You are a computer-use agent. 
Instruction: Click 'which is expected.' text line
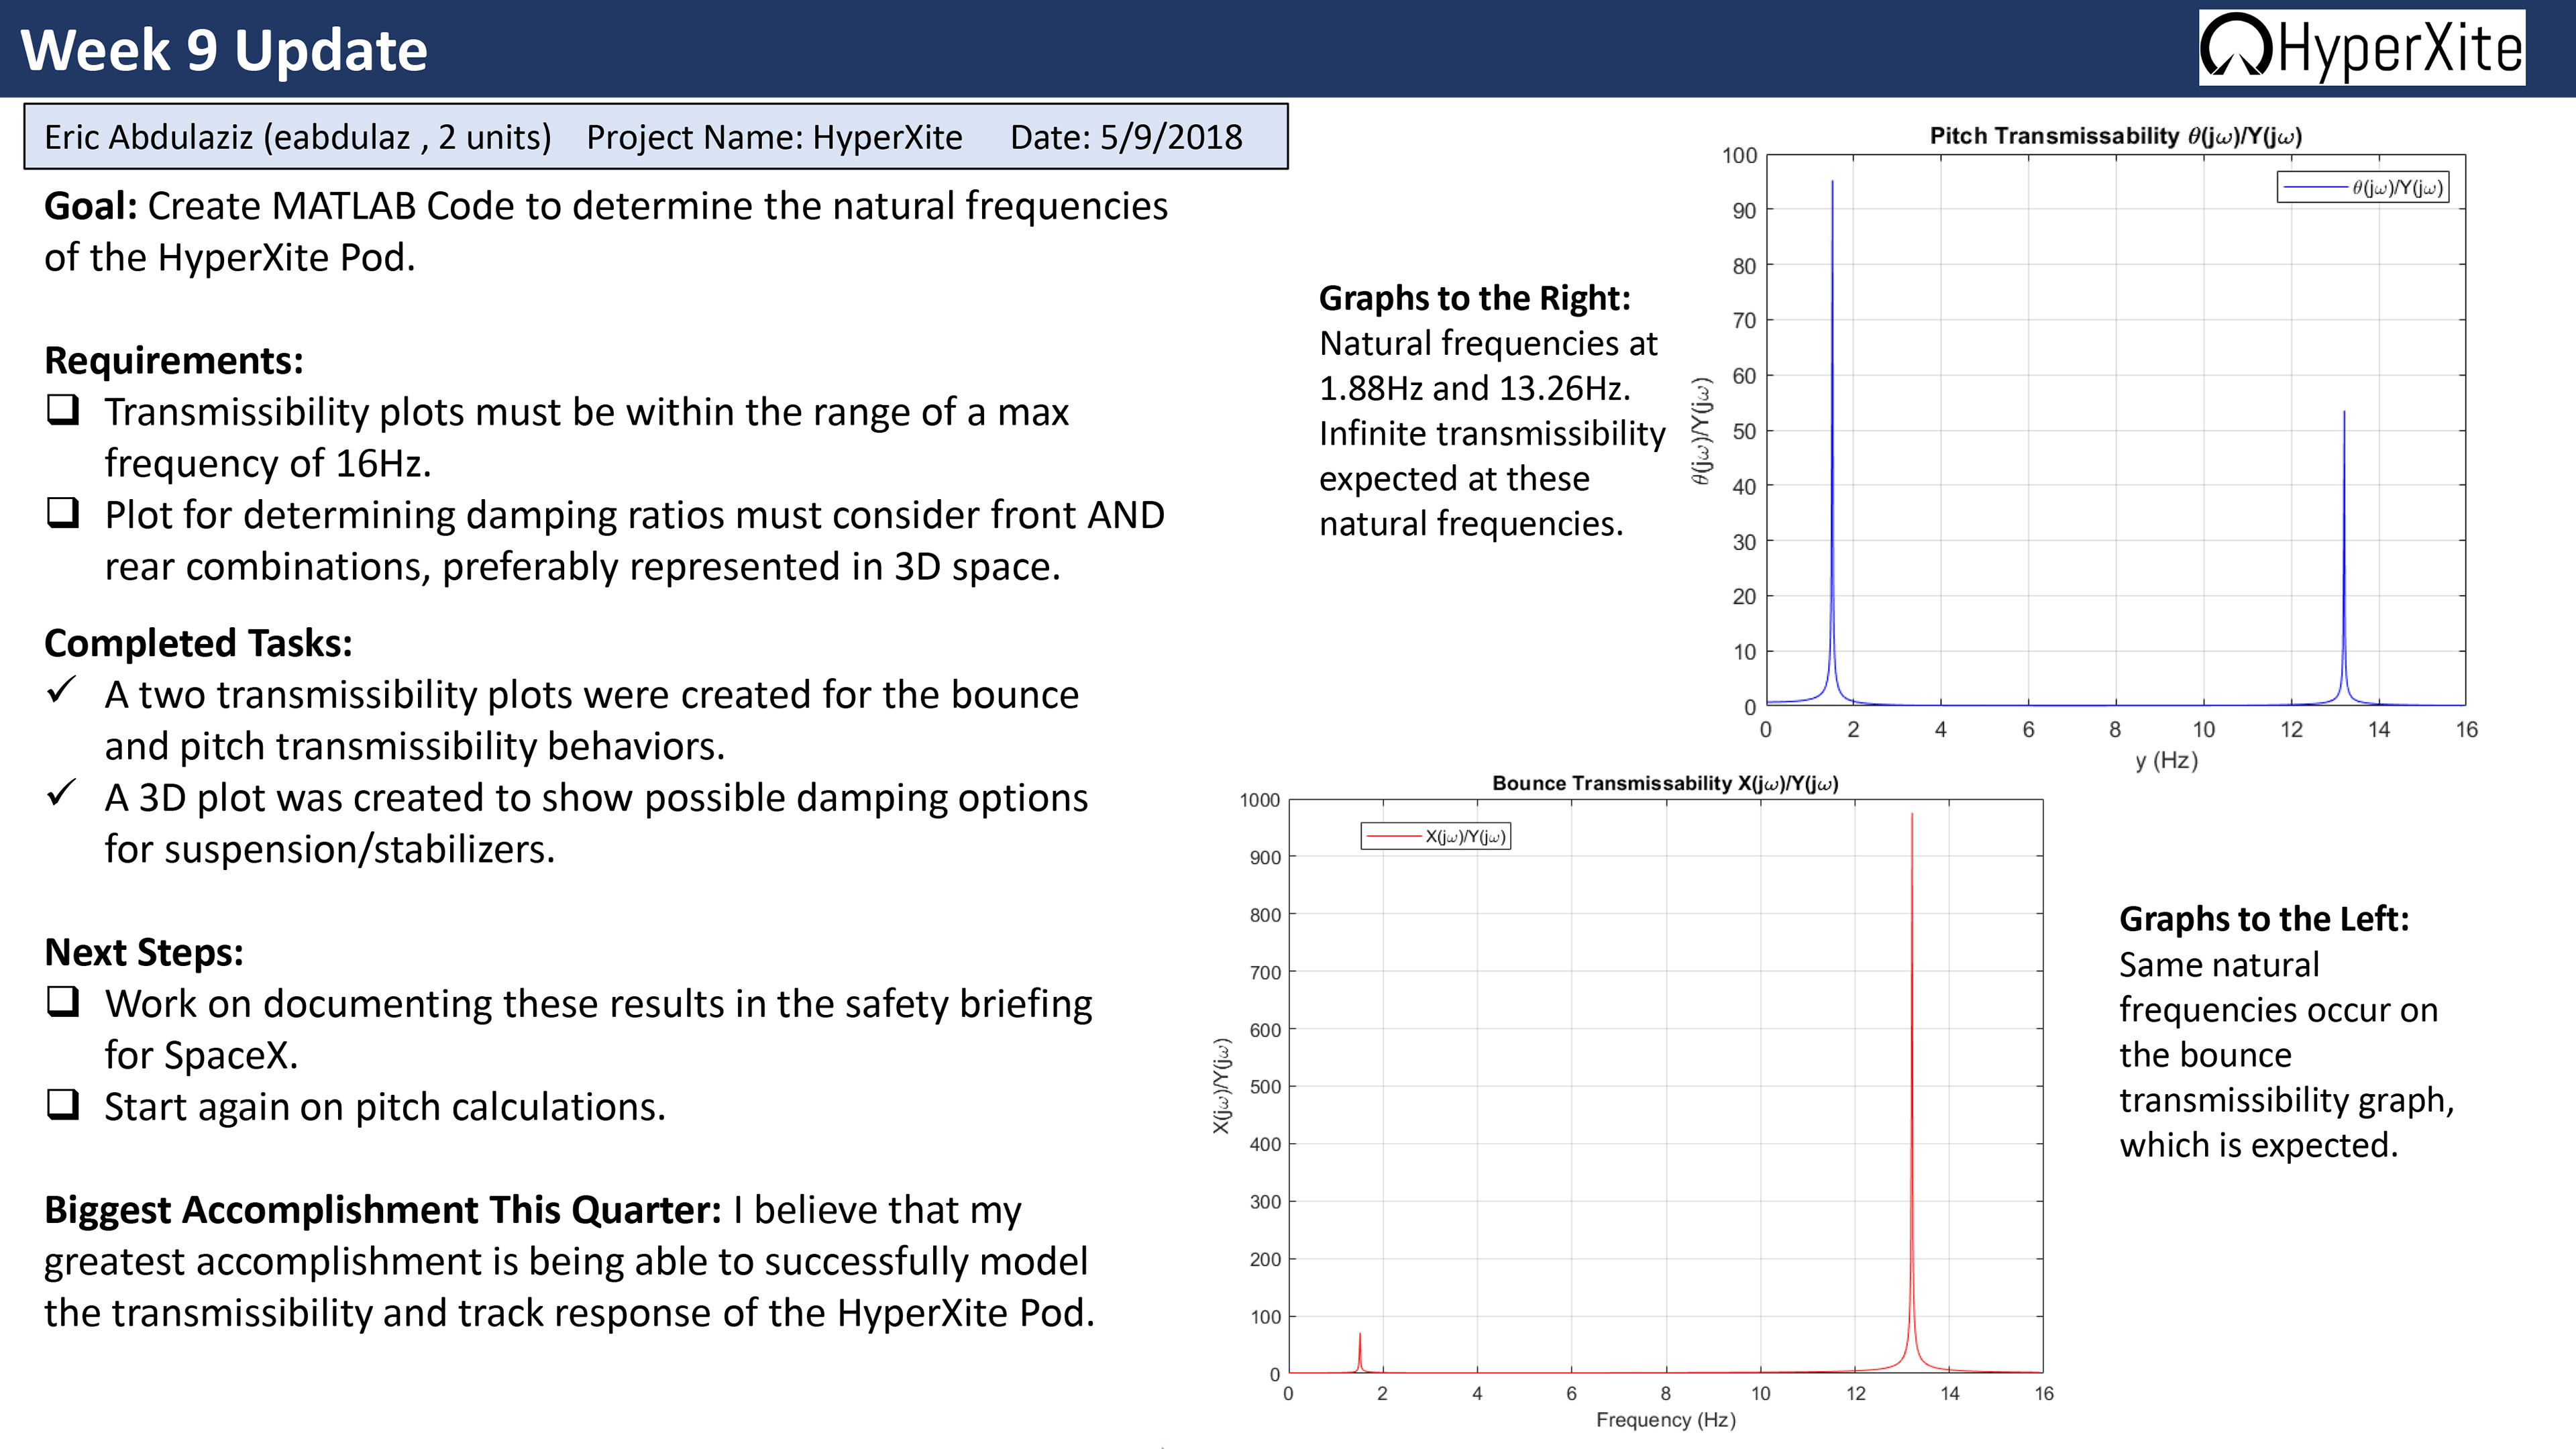(x=2259, y=1145)
